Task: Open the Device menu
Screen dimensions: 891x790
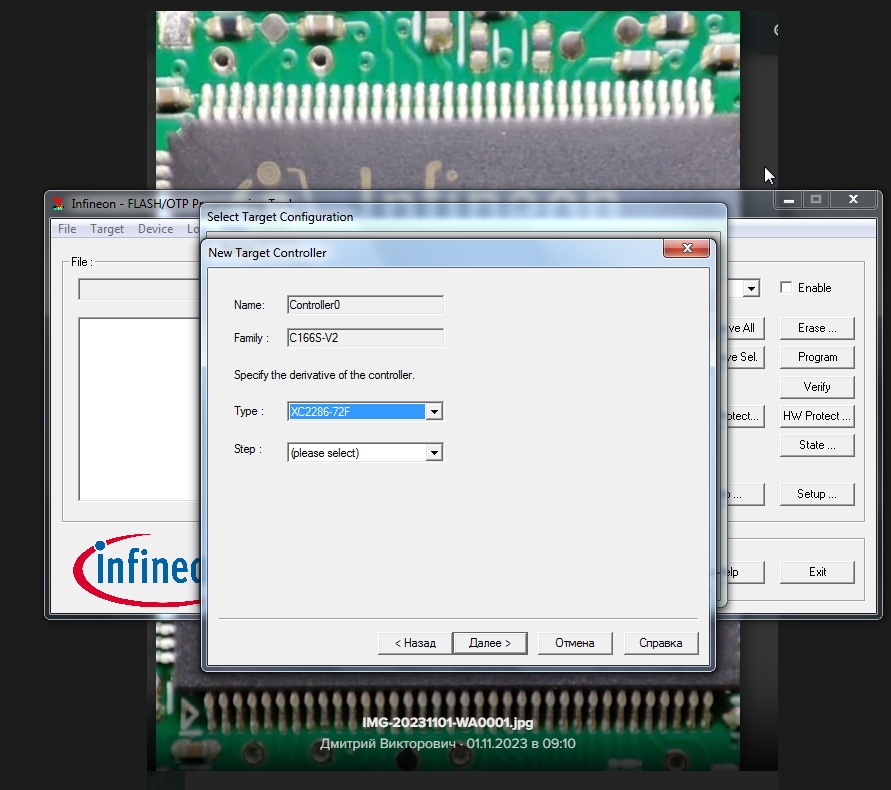Action: 155,229
